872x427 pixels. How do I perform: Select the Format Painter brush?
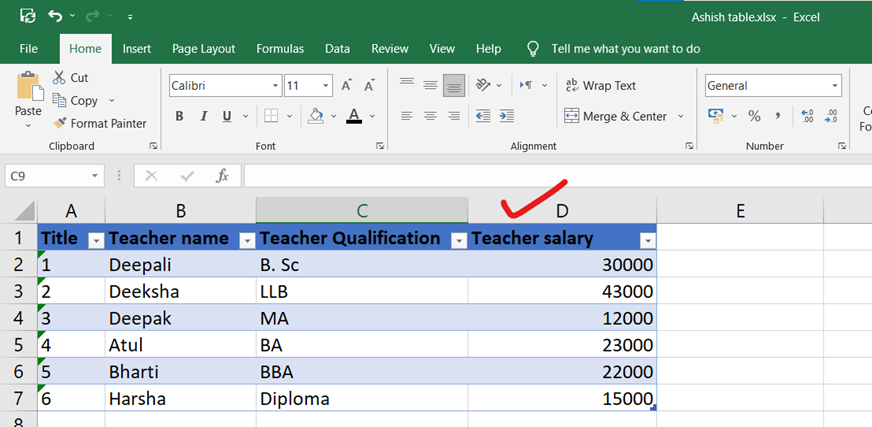(x=100, y=123)
